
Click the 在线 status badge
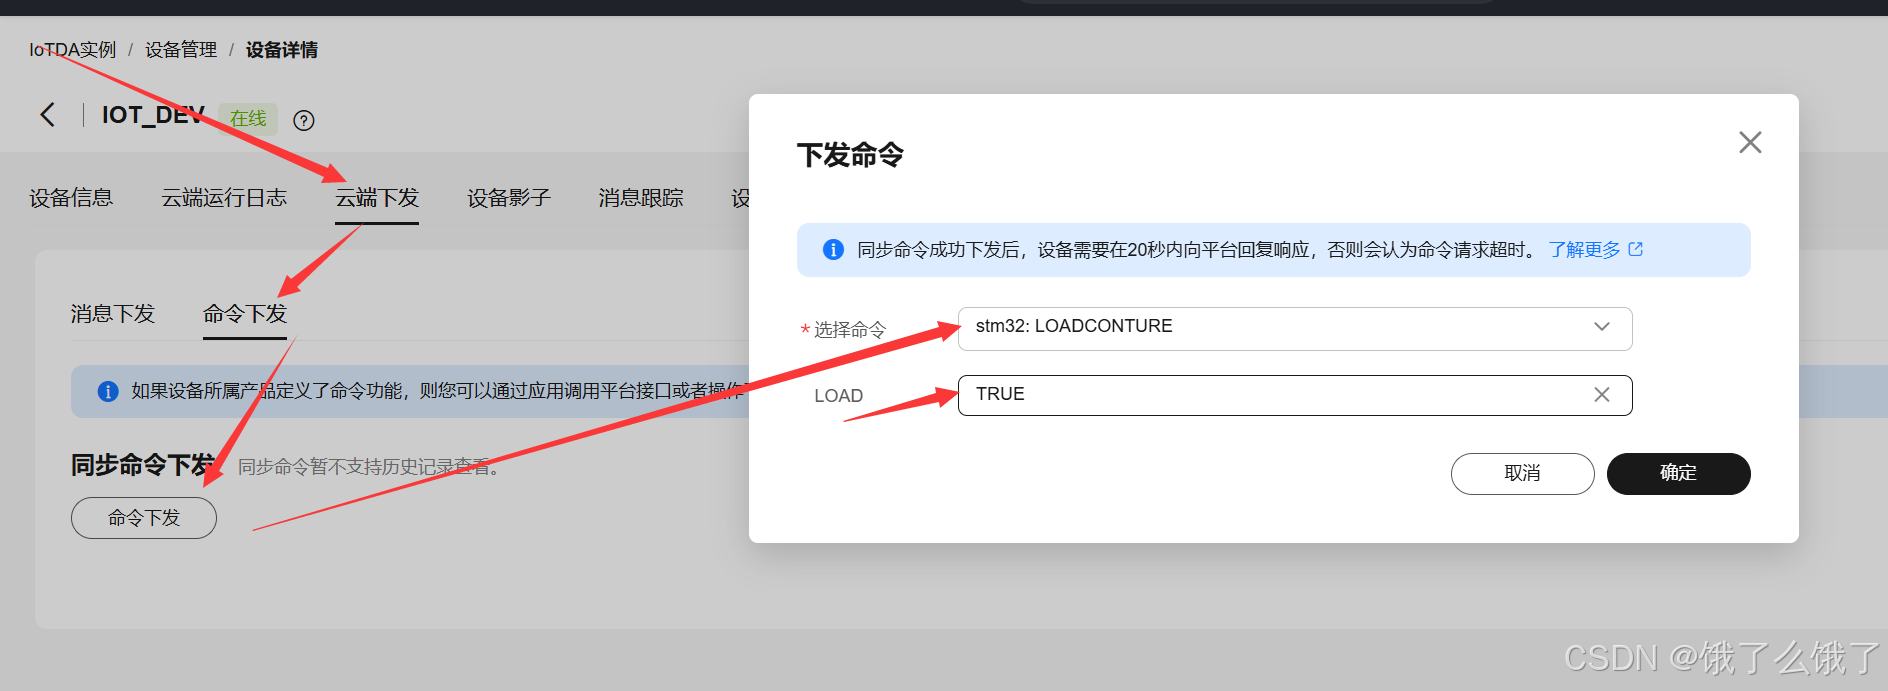248,119
